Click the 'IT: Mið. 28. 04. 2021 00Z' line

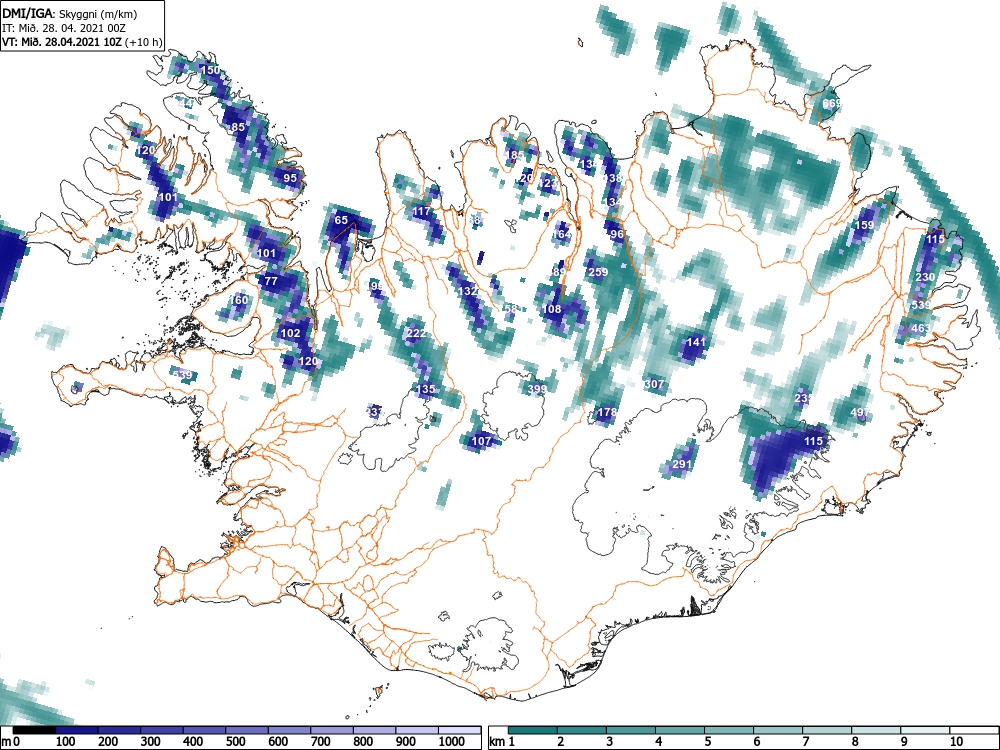click(x=64, y=28)
